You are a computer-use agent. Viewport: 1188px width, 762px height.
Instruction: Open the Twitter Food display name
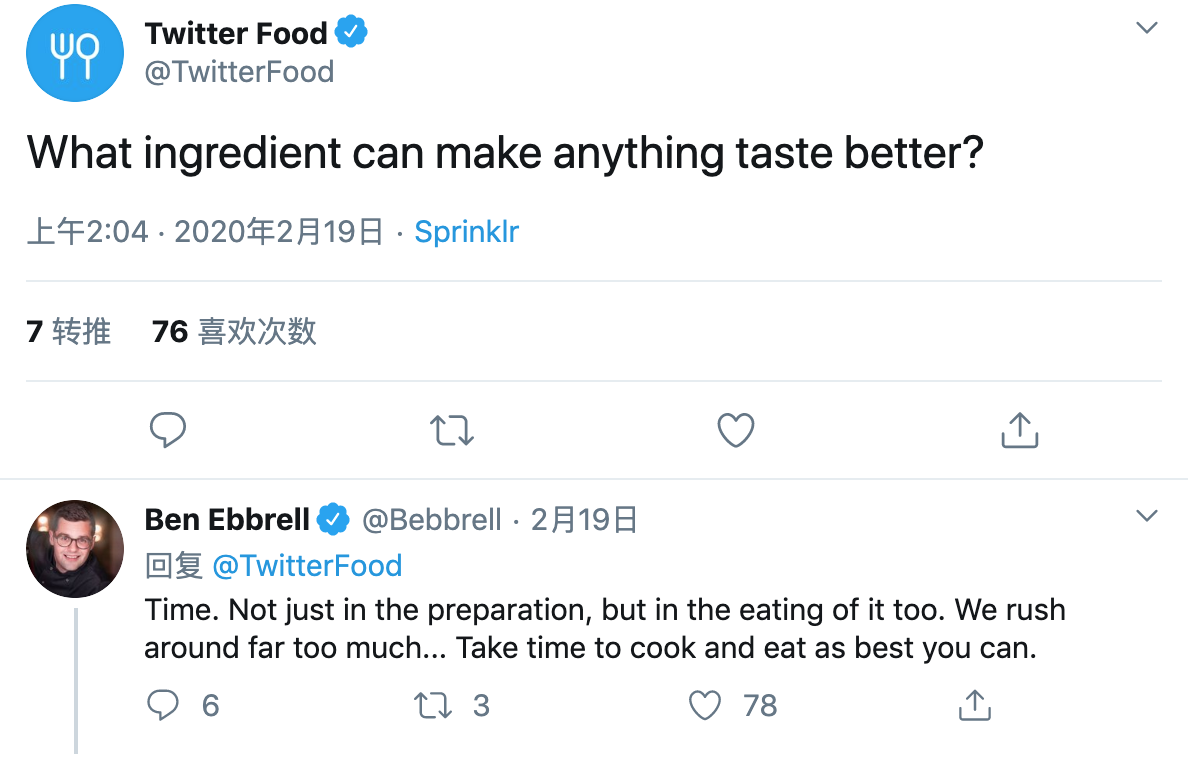(x=236, y=33)
